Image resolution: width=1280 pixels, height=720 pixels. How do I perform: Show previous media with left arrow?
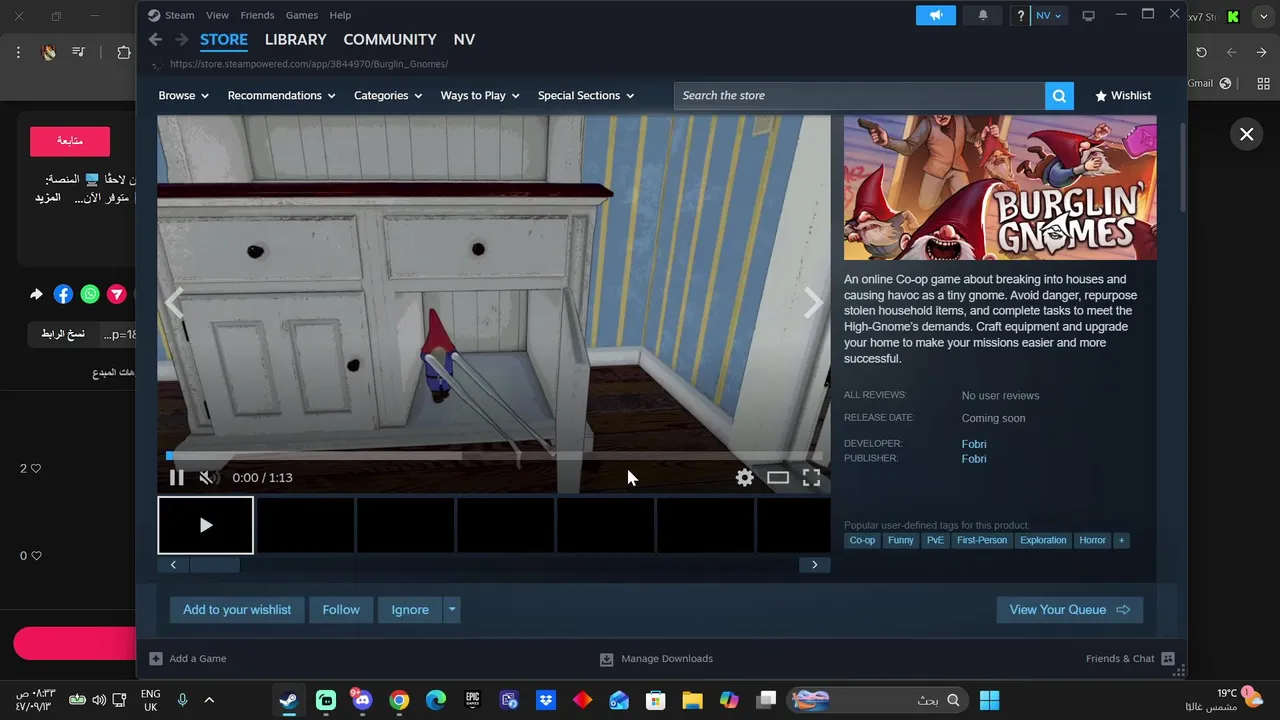[x=175, y=303]
